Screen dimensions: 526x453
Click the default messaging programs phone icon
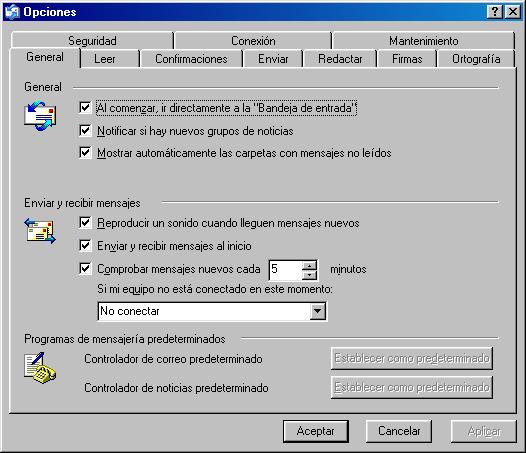tap(40, 368)
